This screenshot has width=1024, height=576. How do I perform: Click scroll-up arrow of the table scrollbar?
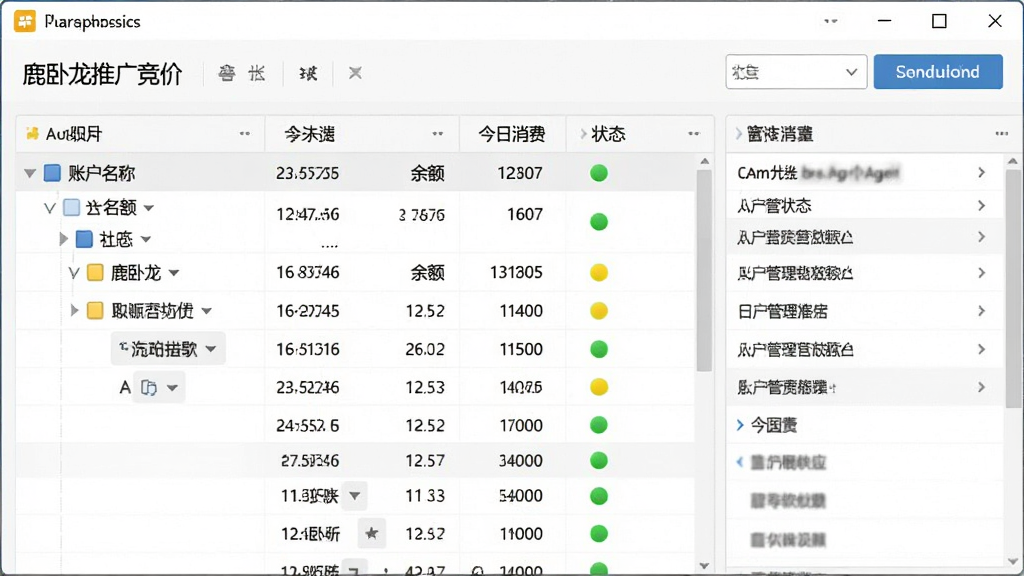click(704, 161)
